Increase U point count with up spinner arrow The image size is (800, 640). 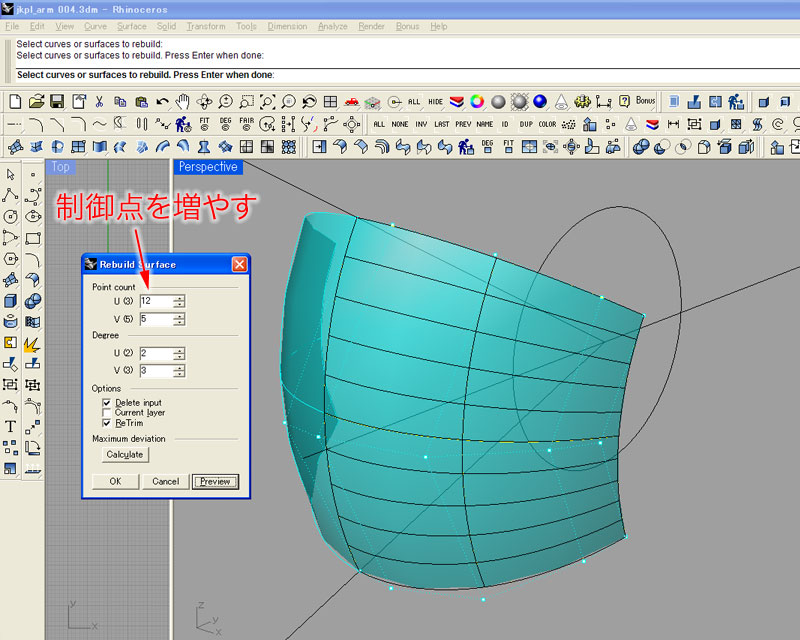tap(179, 298)
